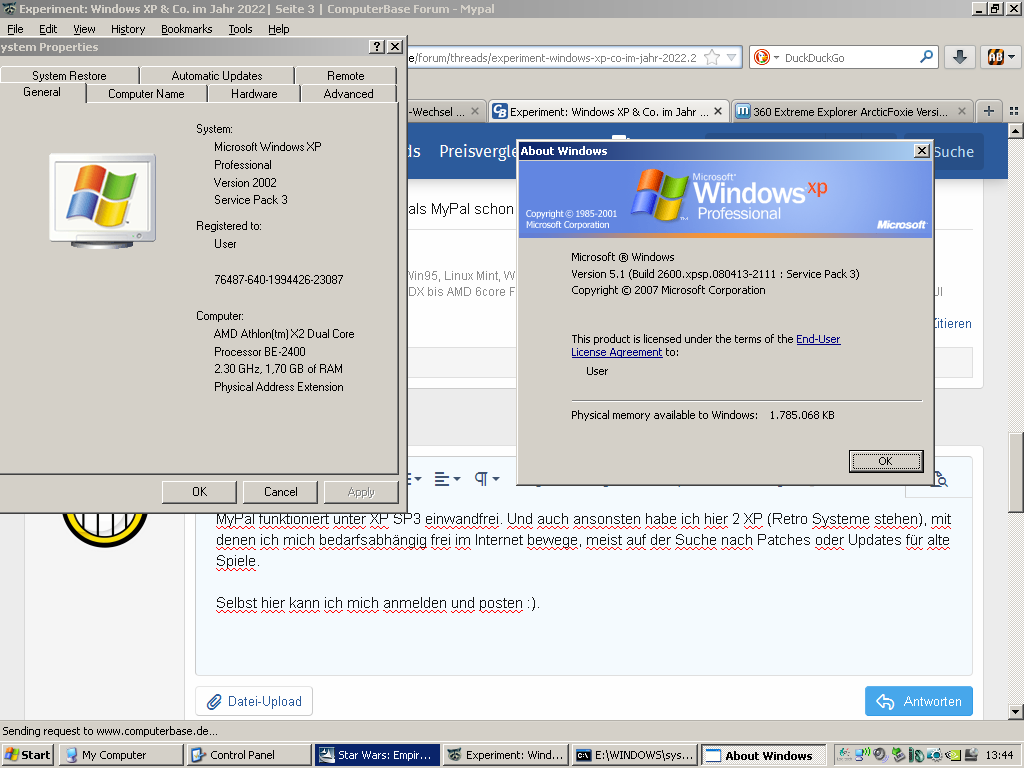Open the End-User License Agreement link

click(706, 345)
